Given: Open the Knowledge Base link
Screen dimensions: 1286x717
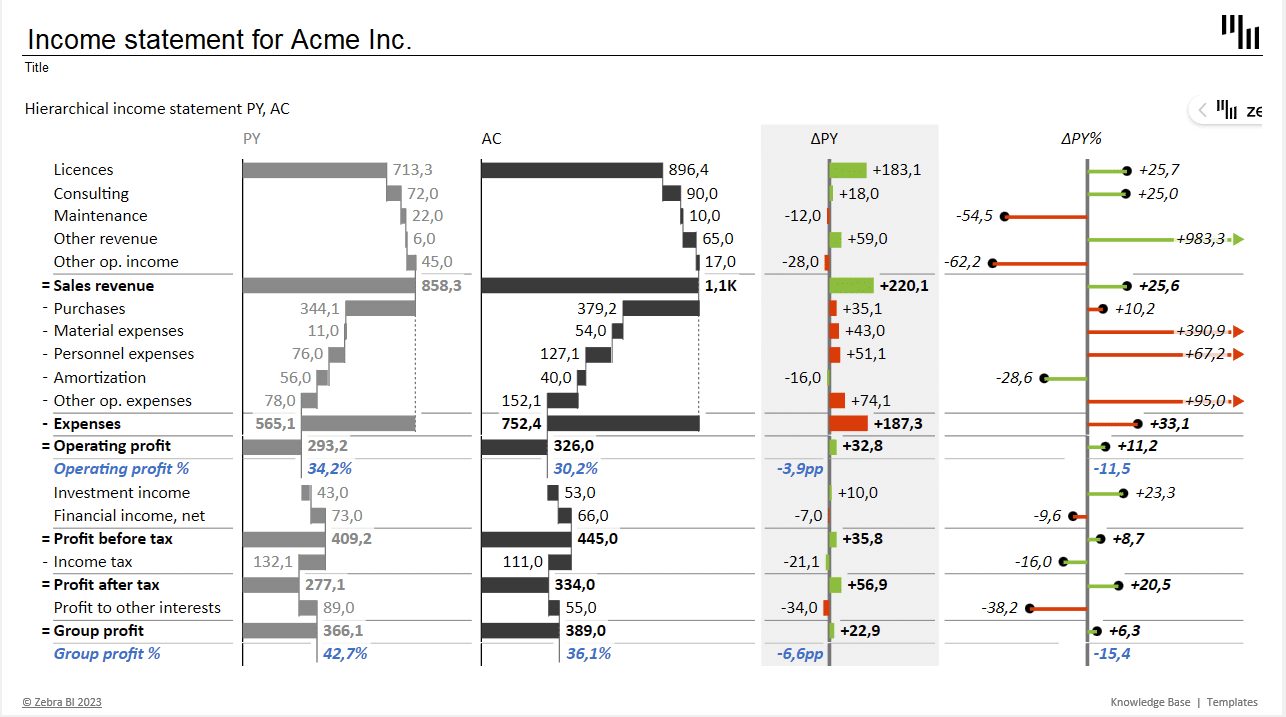Looking at the screenshot, I should point(1150,702).
